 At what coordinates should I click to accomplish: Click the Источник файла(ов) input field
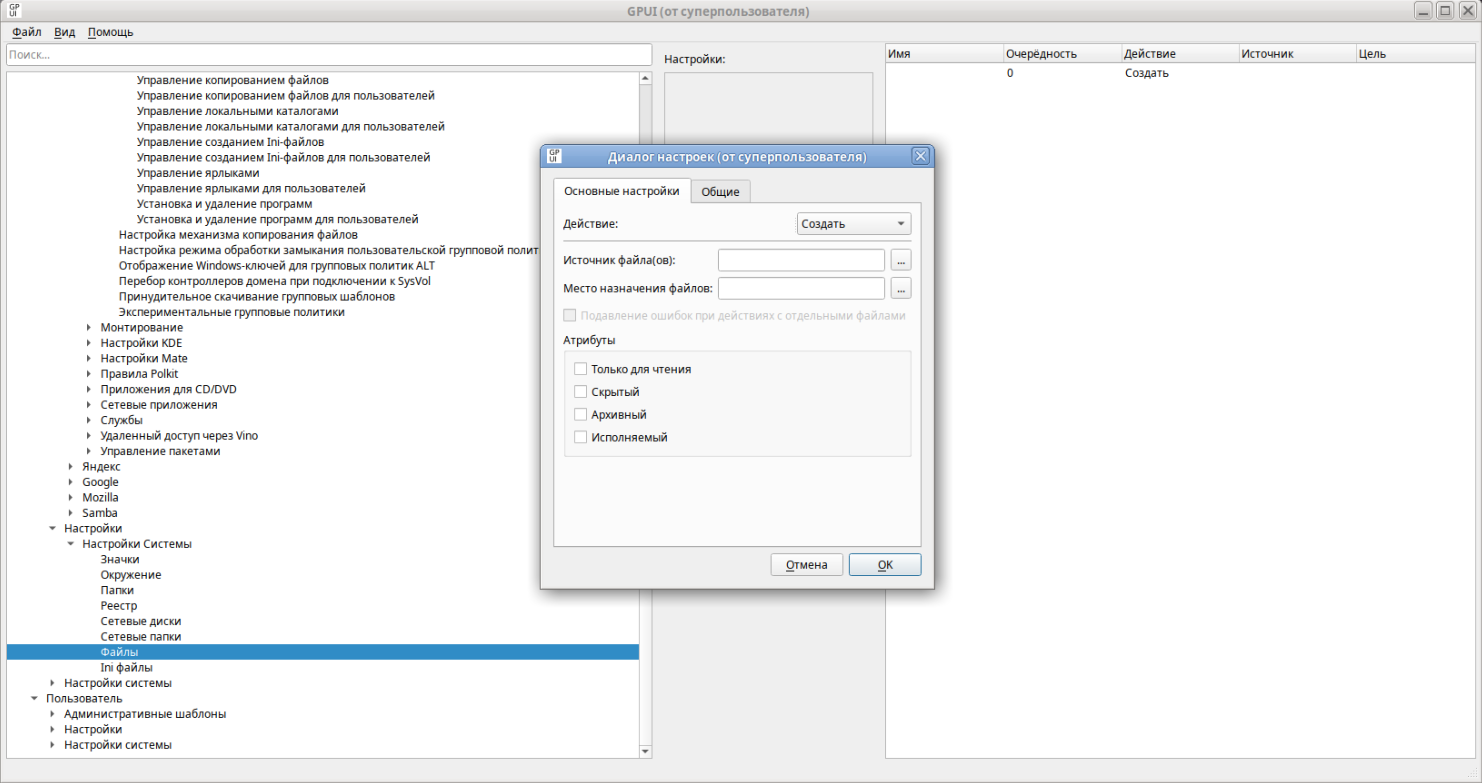pos(802,260)
